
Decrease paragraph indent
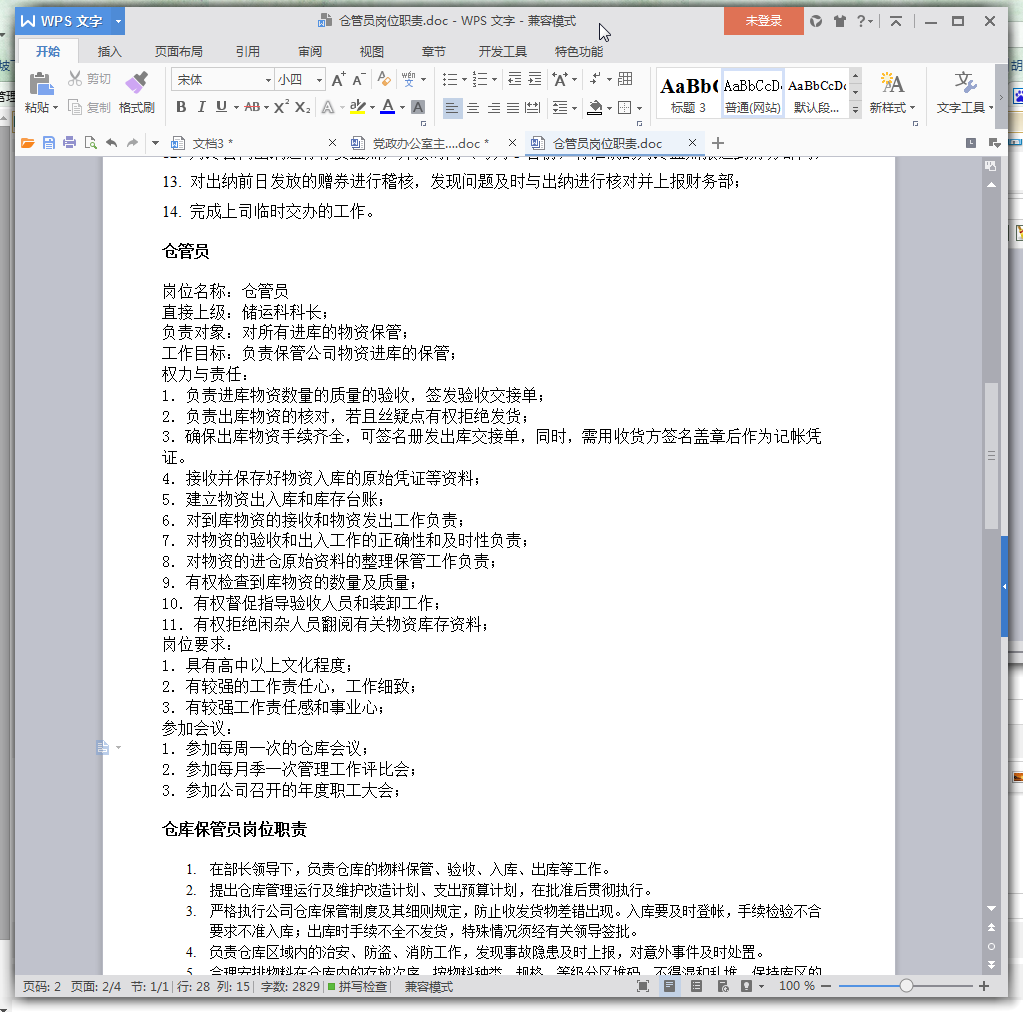[x=514, y=79]
